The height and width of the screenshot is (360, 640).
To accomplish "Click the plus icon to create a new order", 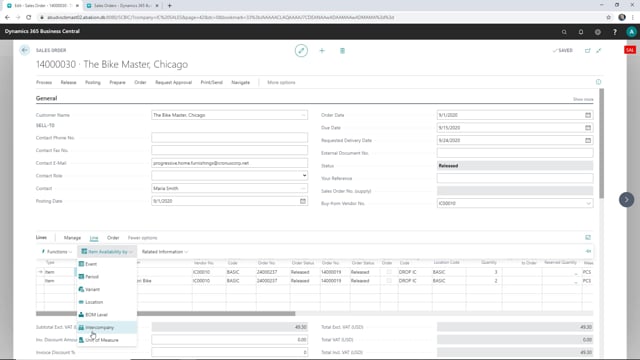I will point(322,51).
